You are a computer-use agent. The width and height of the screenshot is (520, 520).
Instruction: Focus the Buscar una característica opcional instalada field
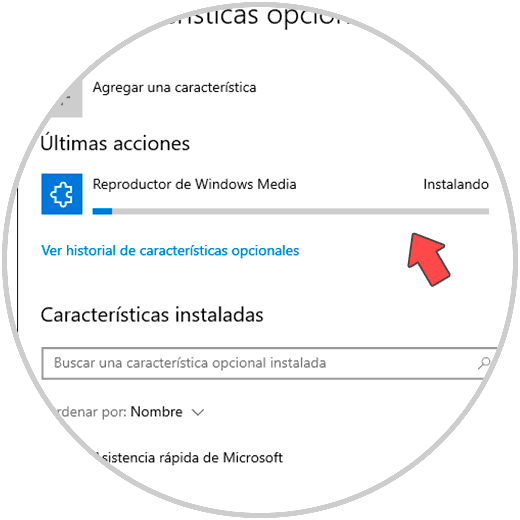coord(268,363)
